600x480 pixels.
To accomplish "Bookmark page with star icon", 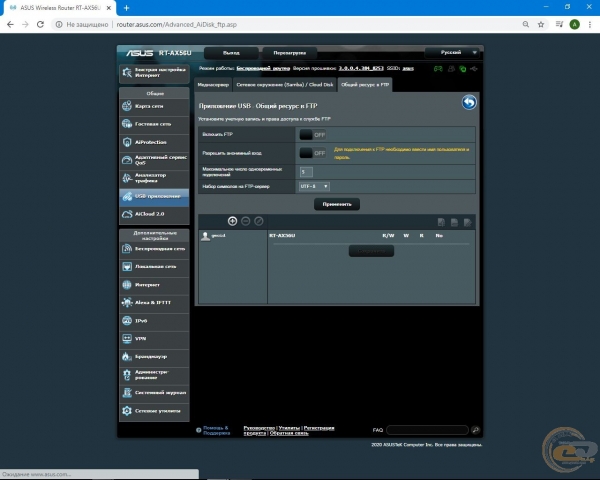I will [x=541, y=24].
